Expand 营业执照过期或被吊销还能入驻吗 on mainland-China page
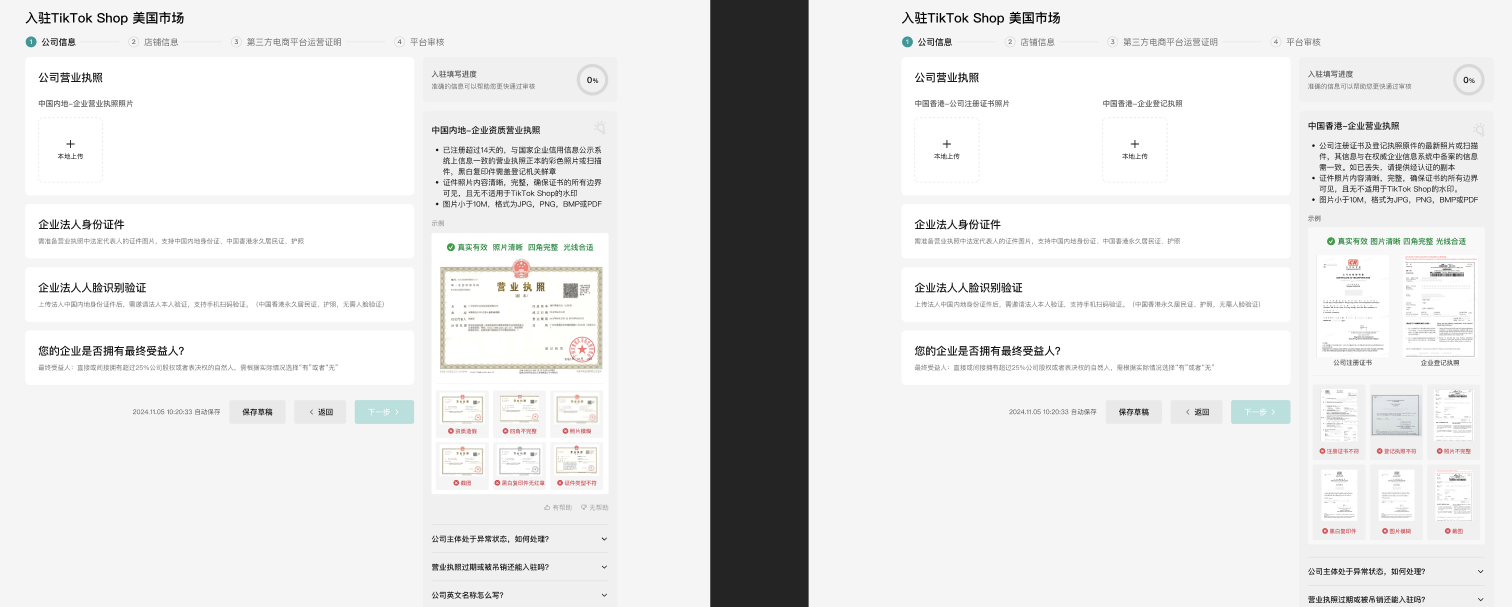The width and height of the screenshot is (1512, 607). coord(520,567)
